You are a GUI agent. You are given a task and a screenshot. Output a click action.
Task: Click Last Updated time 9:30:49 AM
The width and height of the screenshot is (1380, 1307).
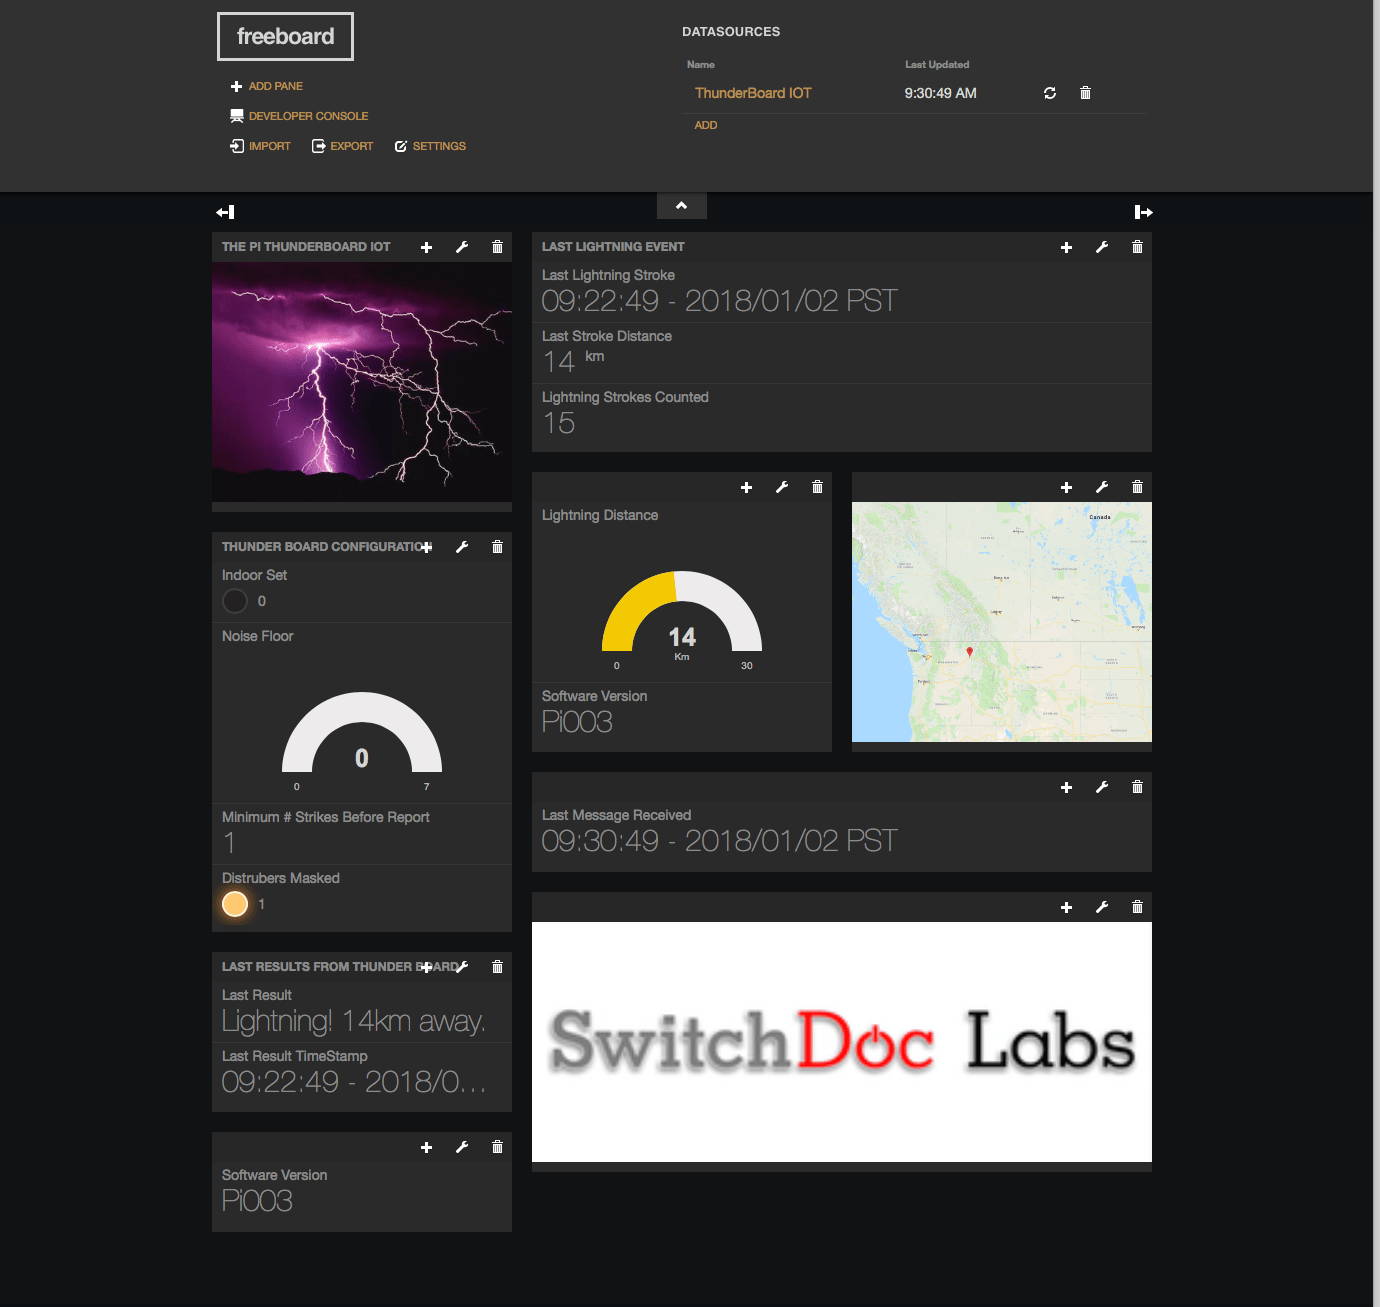940,93
